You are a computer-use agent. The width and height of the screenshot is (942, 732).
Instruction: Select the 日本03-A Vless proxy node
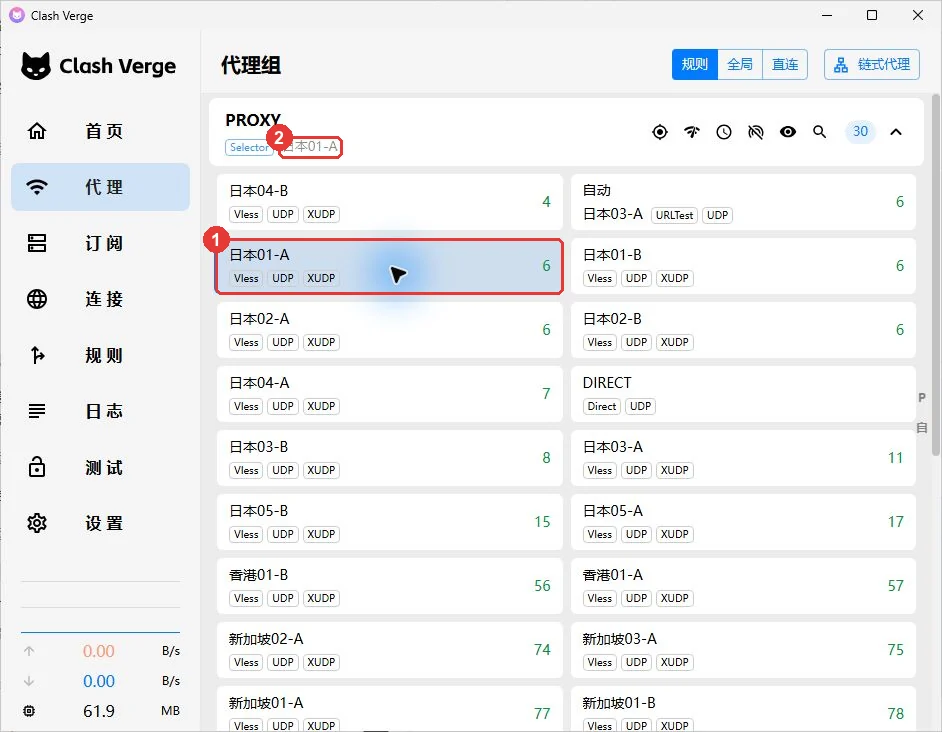(743, 458)
